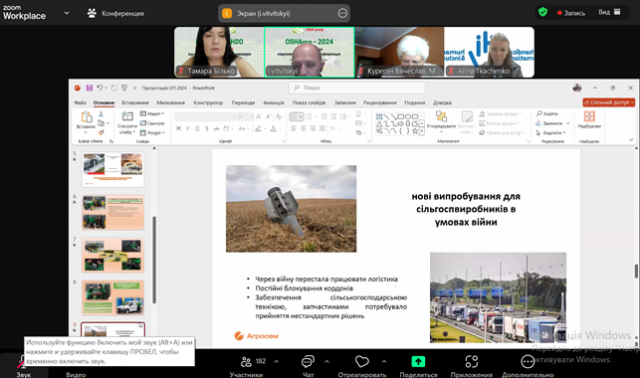Screen dimensions: 640x378
Task: Click the bulleted list button
Action: click(296, 117)
